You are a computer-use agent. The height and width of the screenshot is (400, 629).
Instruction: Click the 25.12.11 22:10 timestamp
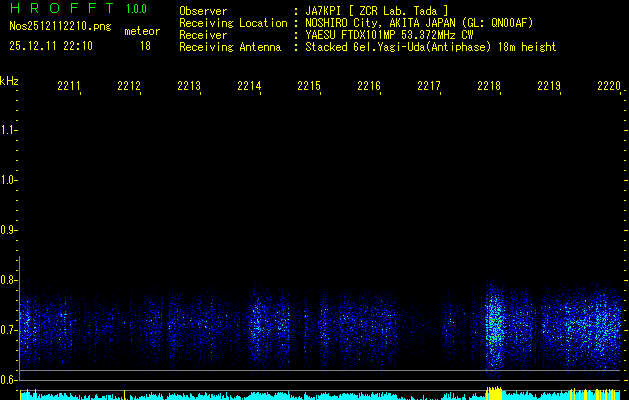click(x=51, y=46)
